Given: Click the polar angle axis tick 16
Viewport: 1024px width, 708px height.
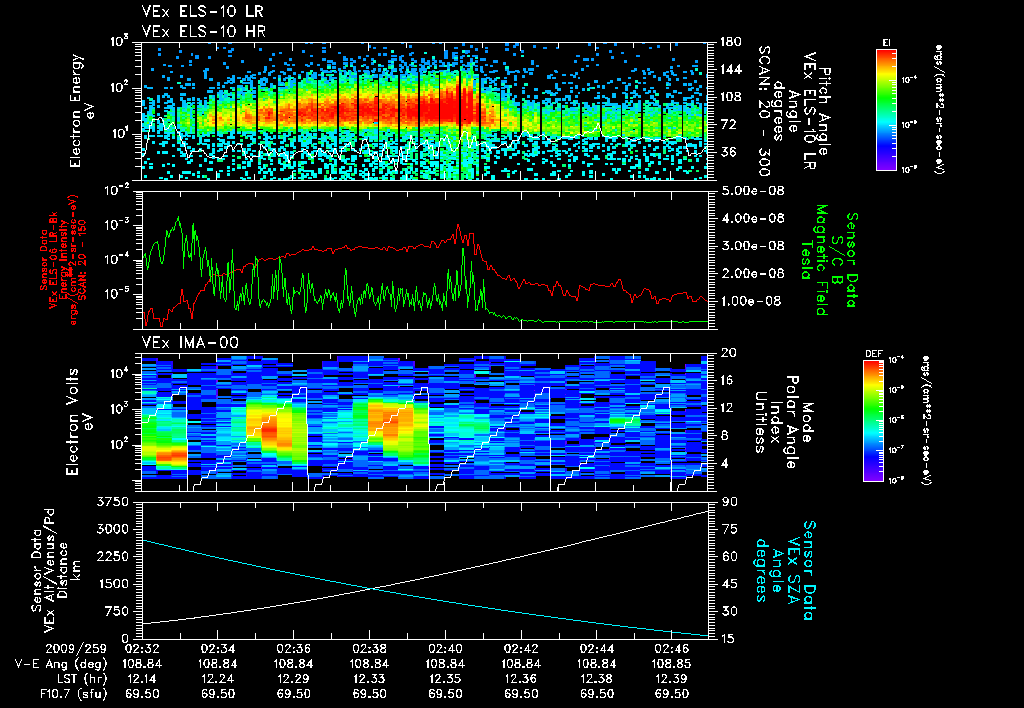Looking at the screenshot, I should click(x=727, y=380).
